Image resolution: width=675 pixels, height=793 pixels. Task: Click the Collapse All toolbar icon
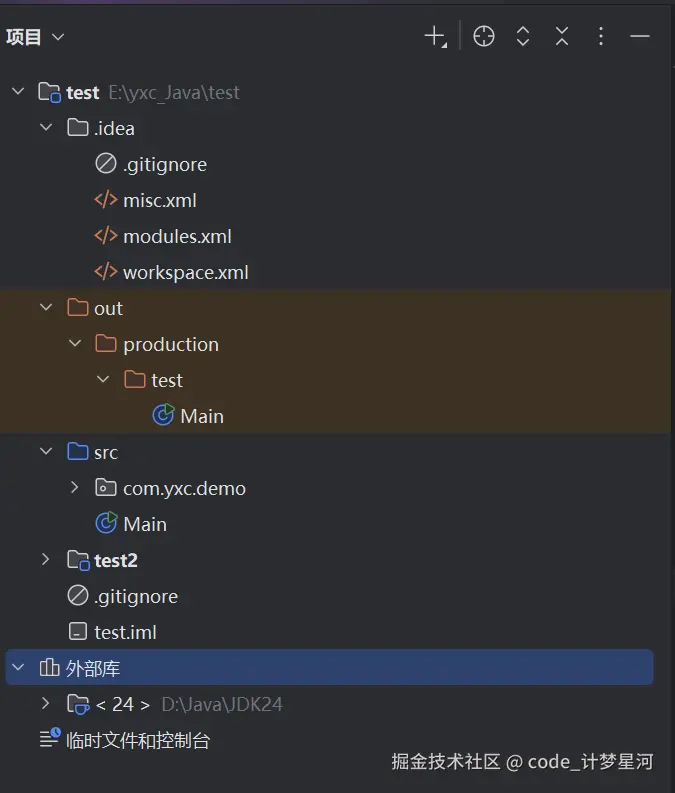(x=562, y=37)
